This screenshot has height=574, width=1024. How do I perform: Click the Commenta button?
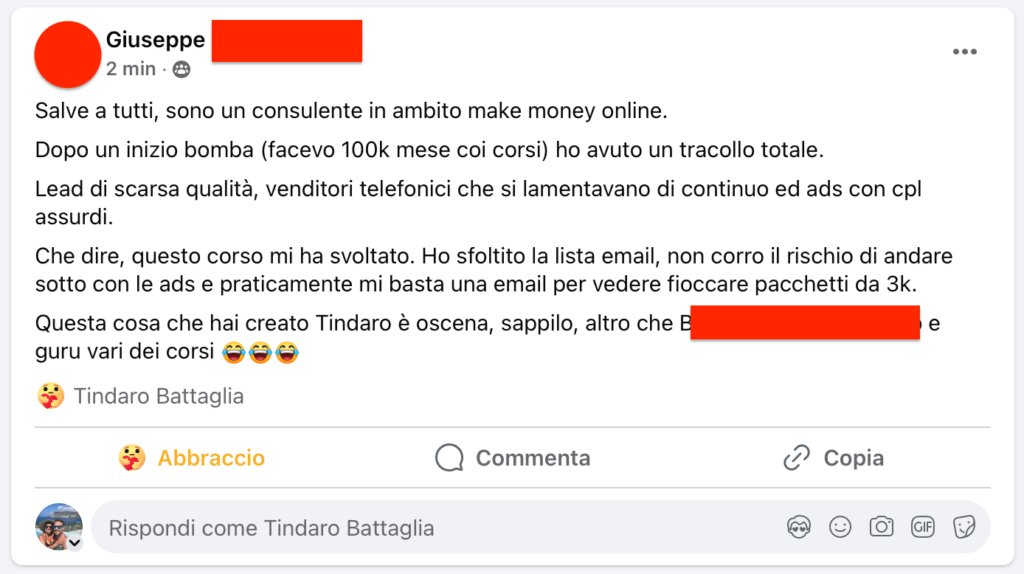[x=513, y=458]
